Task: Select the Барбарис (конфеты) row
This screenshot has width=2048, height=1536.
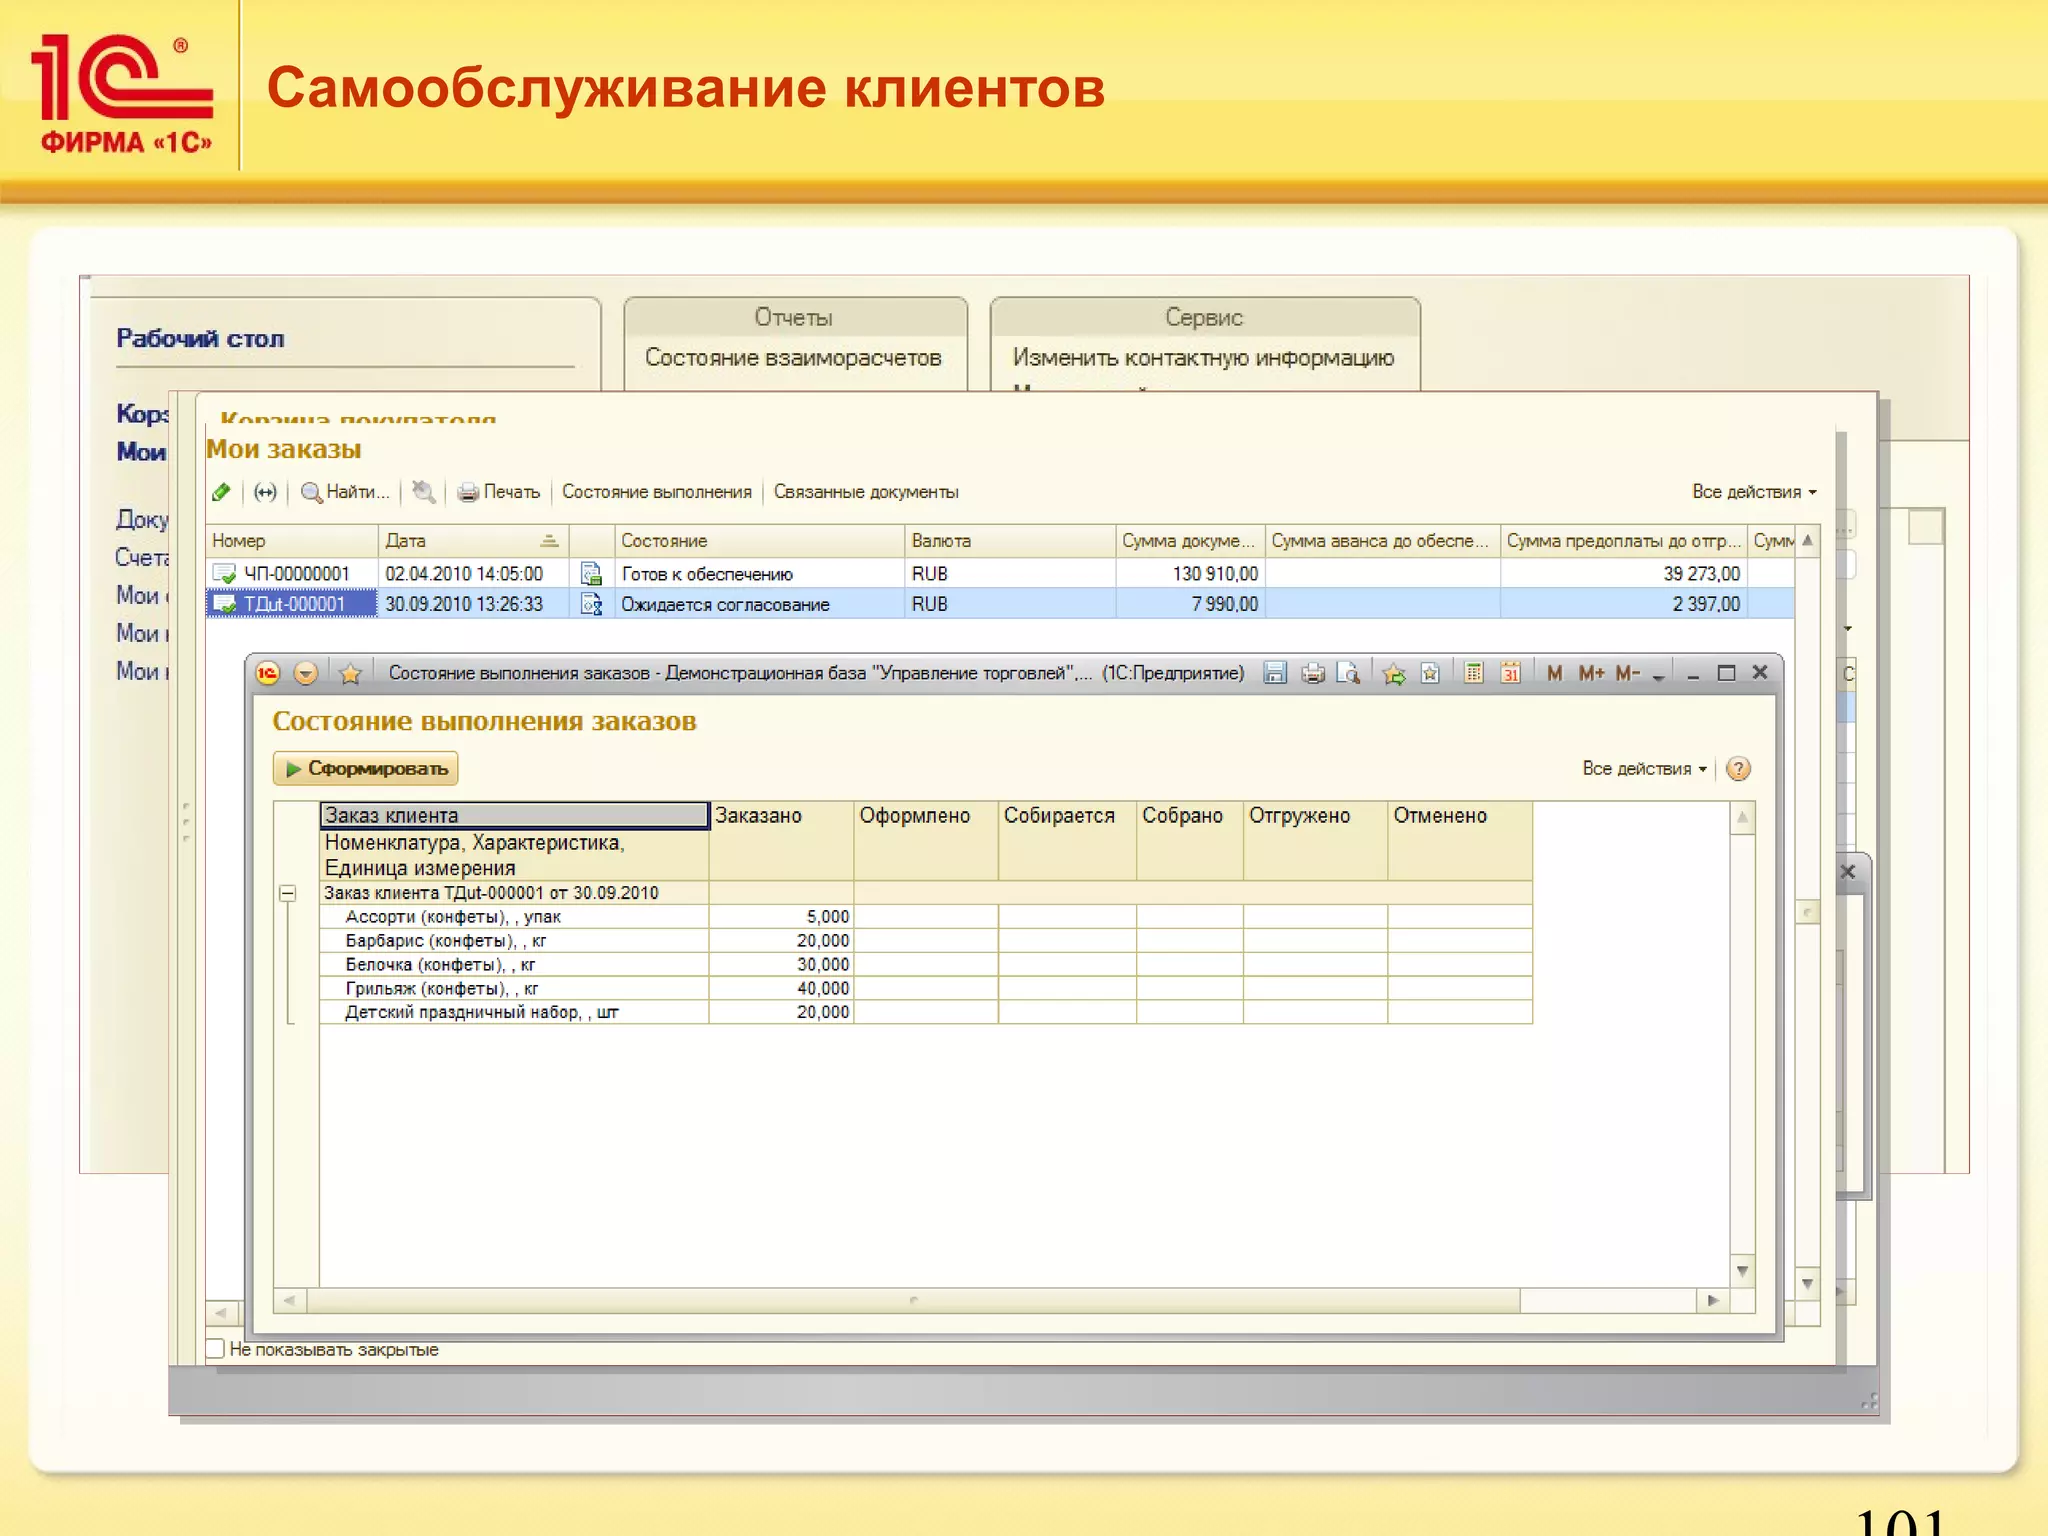Action: pos(926,941)
